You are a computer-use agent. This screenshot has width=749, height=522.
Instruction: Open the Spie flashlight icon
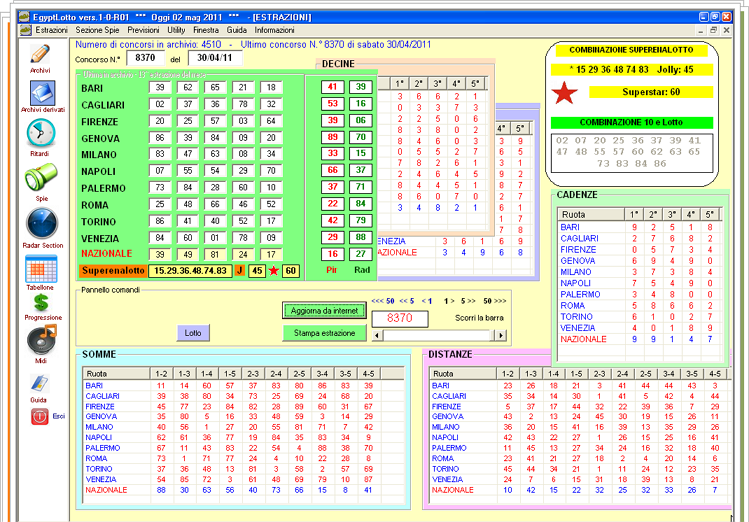[x=41, y=177]
